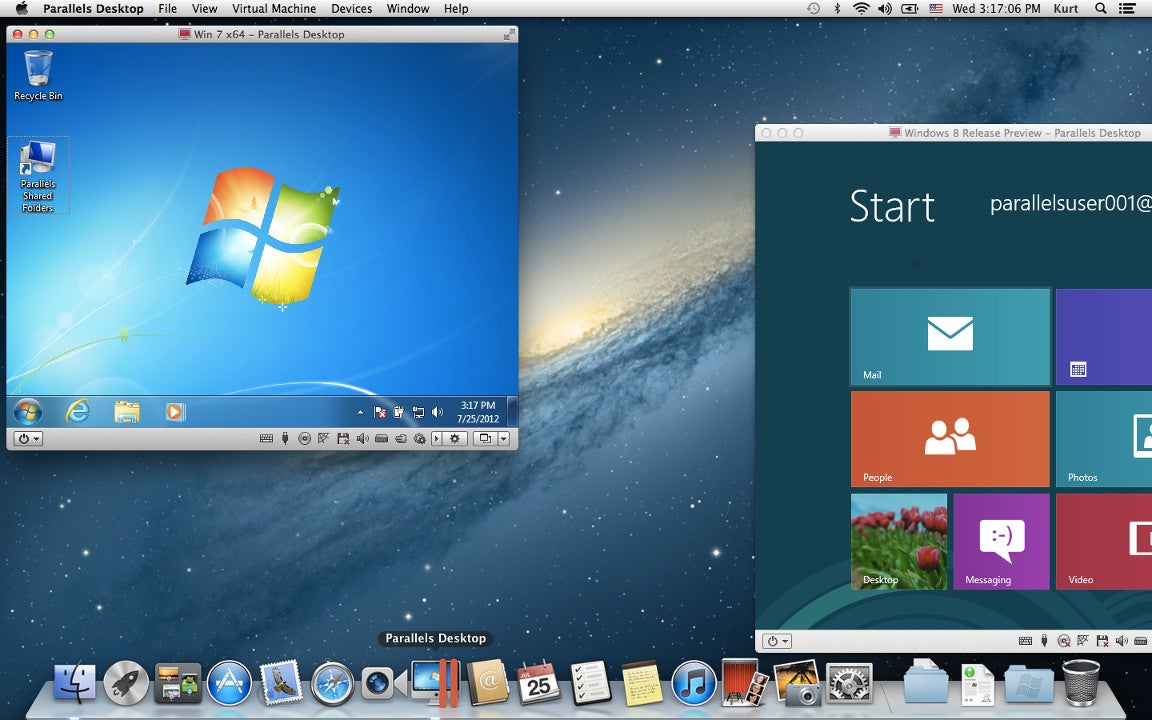This screenshot has width=1152, height=720.
Task: Expand the view mode dropdown arrow in Win 7 window
Action: [504, 438]
